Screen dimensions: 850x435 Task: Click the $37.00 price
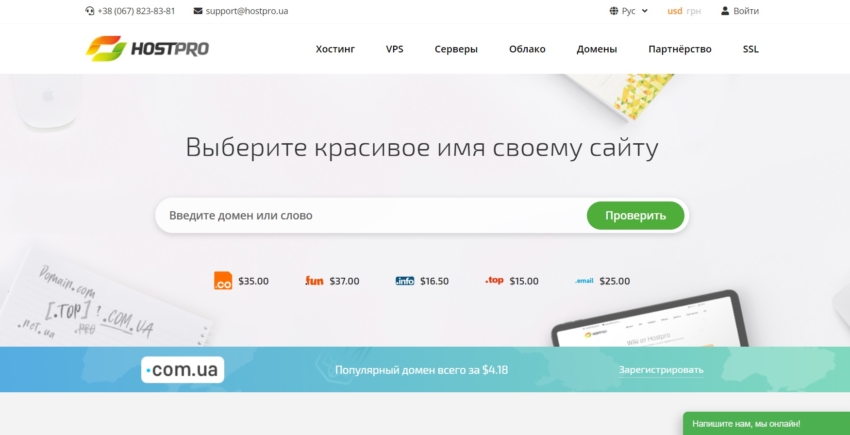[x=344, y=281]
